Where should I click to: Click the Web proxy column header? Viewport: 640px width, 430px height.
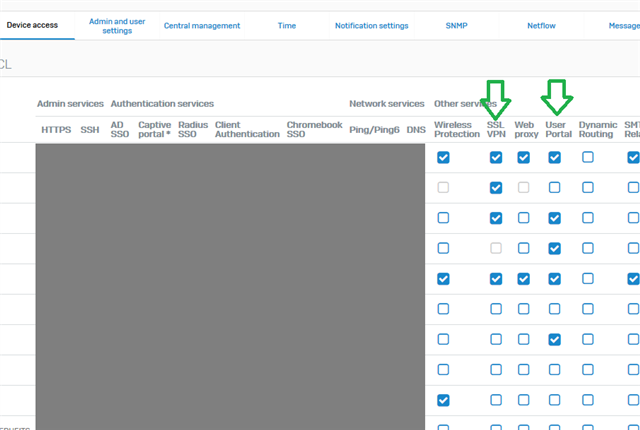pos(526,129)
